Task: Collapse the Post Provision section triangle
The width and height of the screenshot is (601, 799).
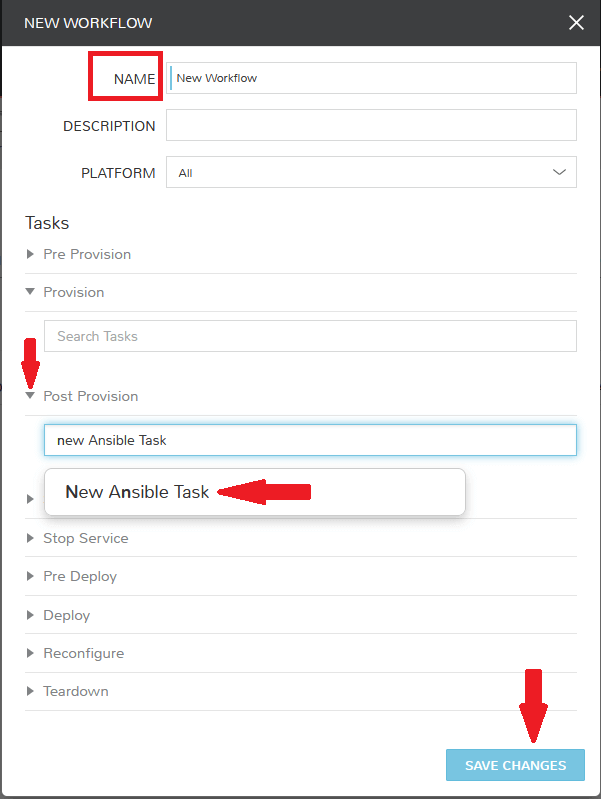Action: click(31, 396)
